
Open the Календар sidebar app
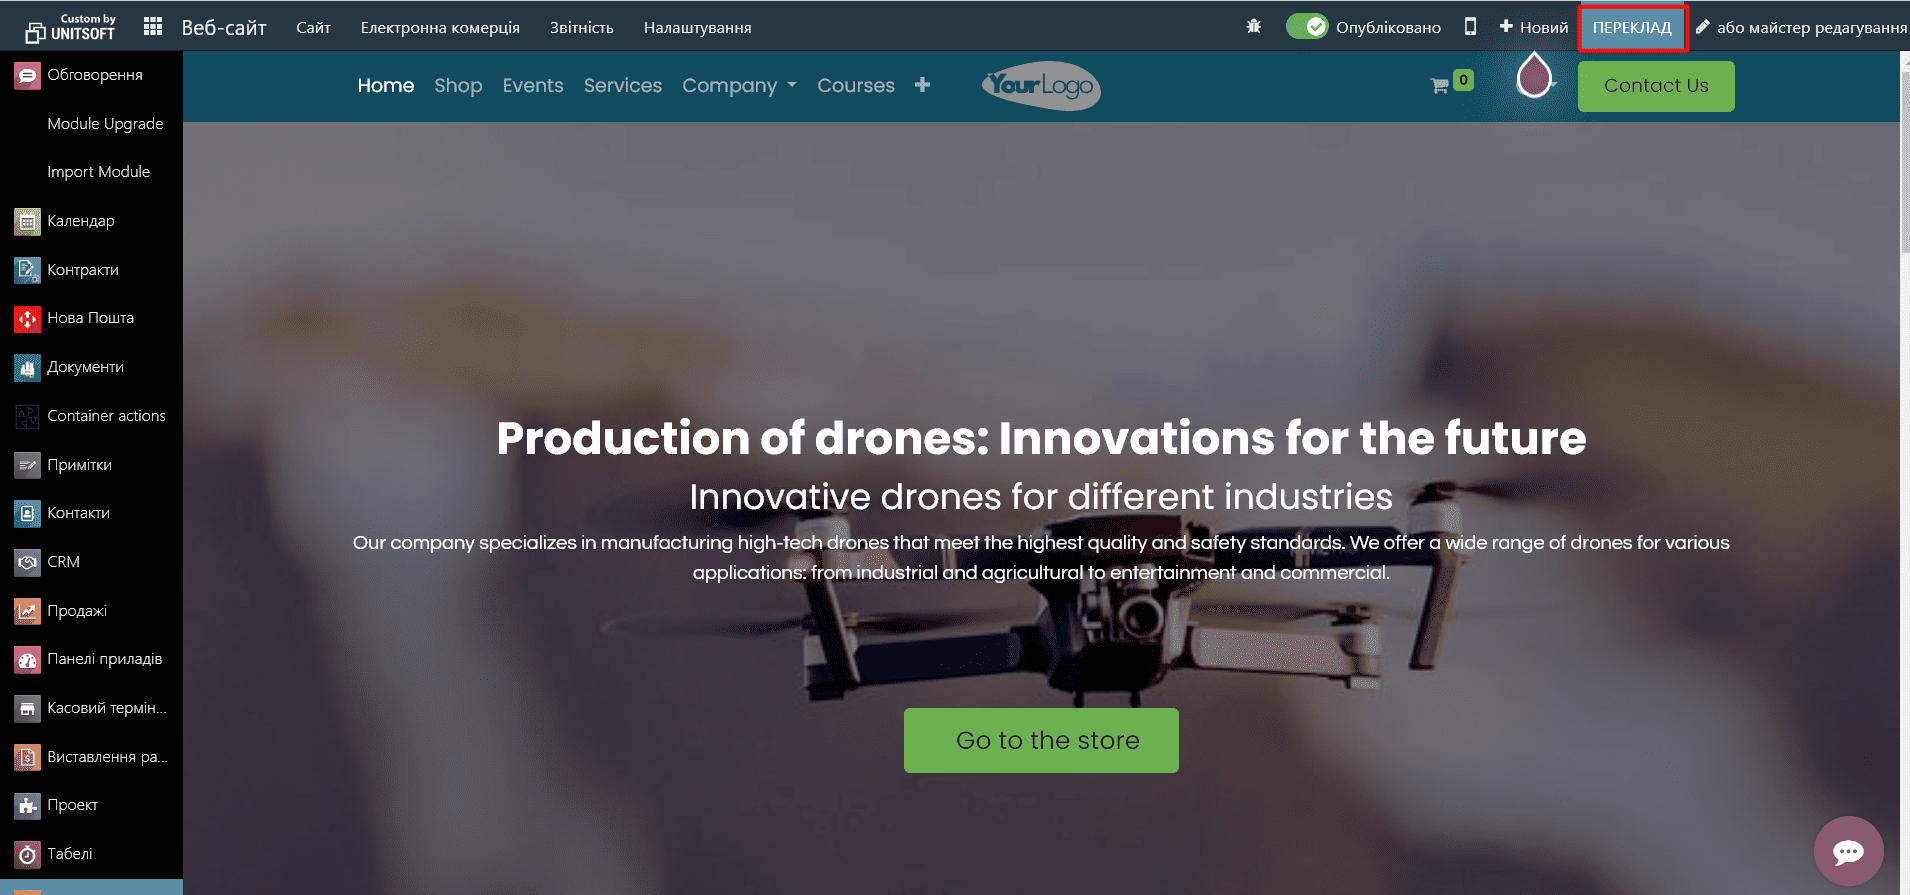click(x=80, y=221)
